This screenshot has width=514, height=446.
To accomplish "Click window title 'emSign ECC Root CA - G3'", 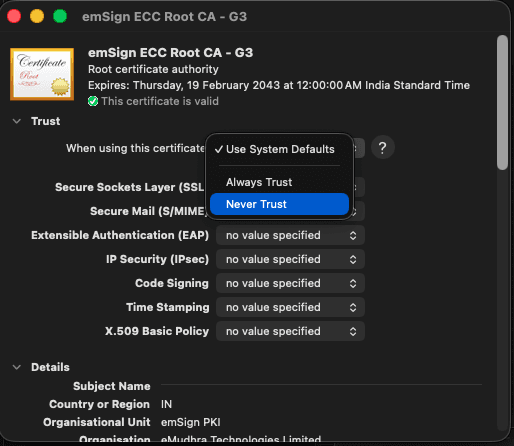I will pyautogui.click(x=165, y=17).
